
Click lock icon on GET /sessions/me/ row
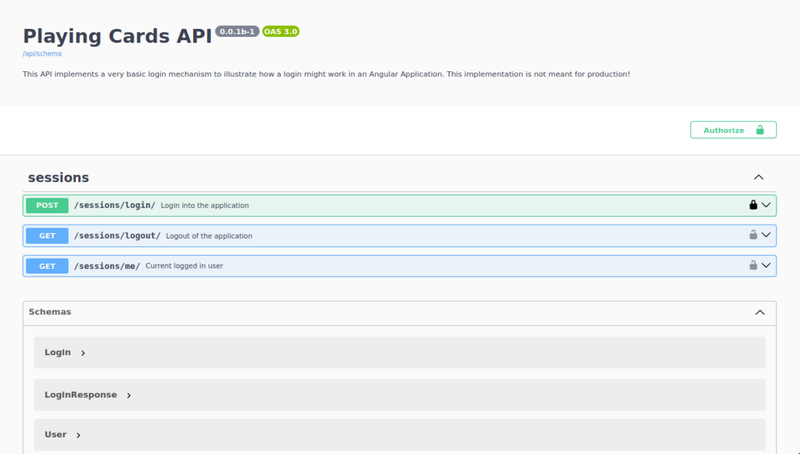[753, 266]
